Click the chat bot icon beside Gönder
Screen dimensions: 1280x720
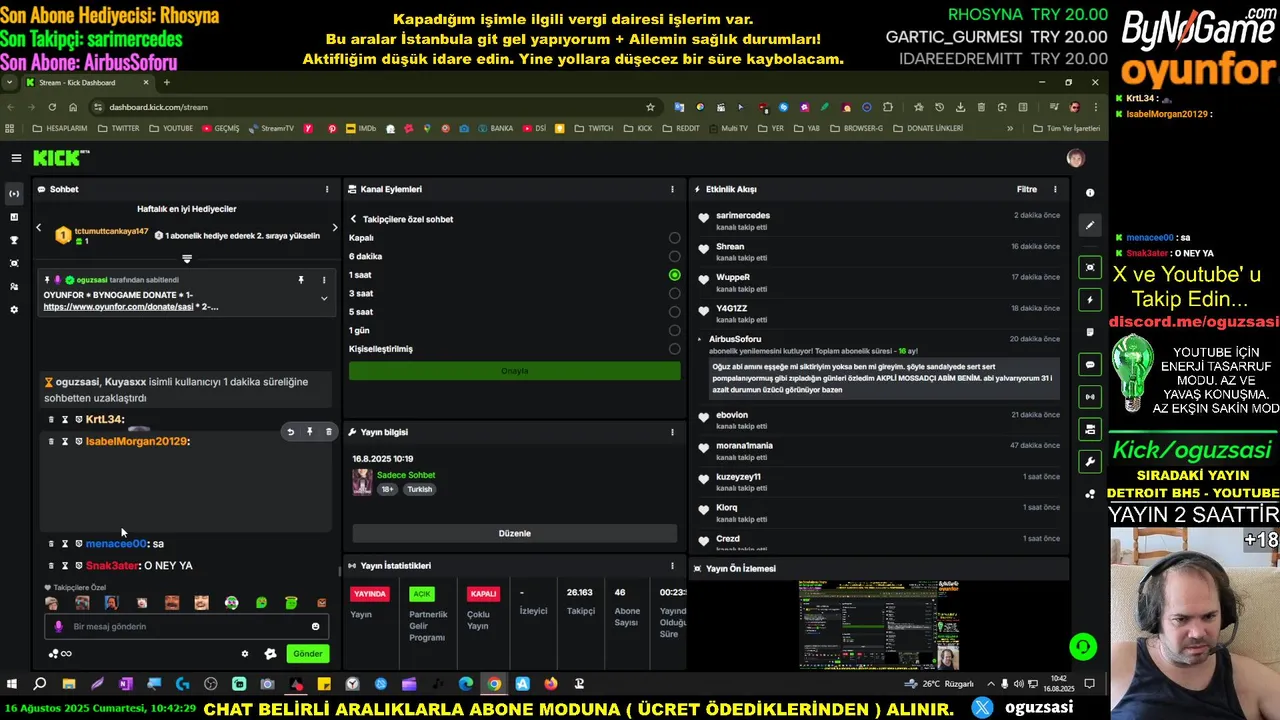270,654
